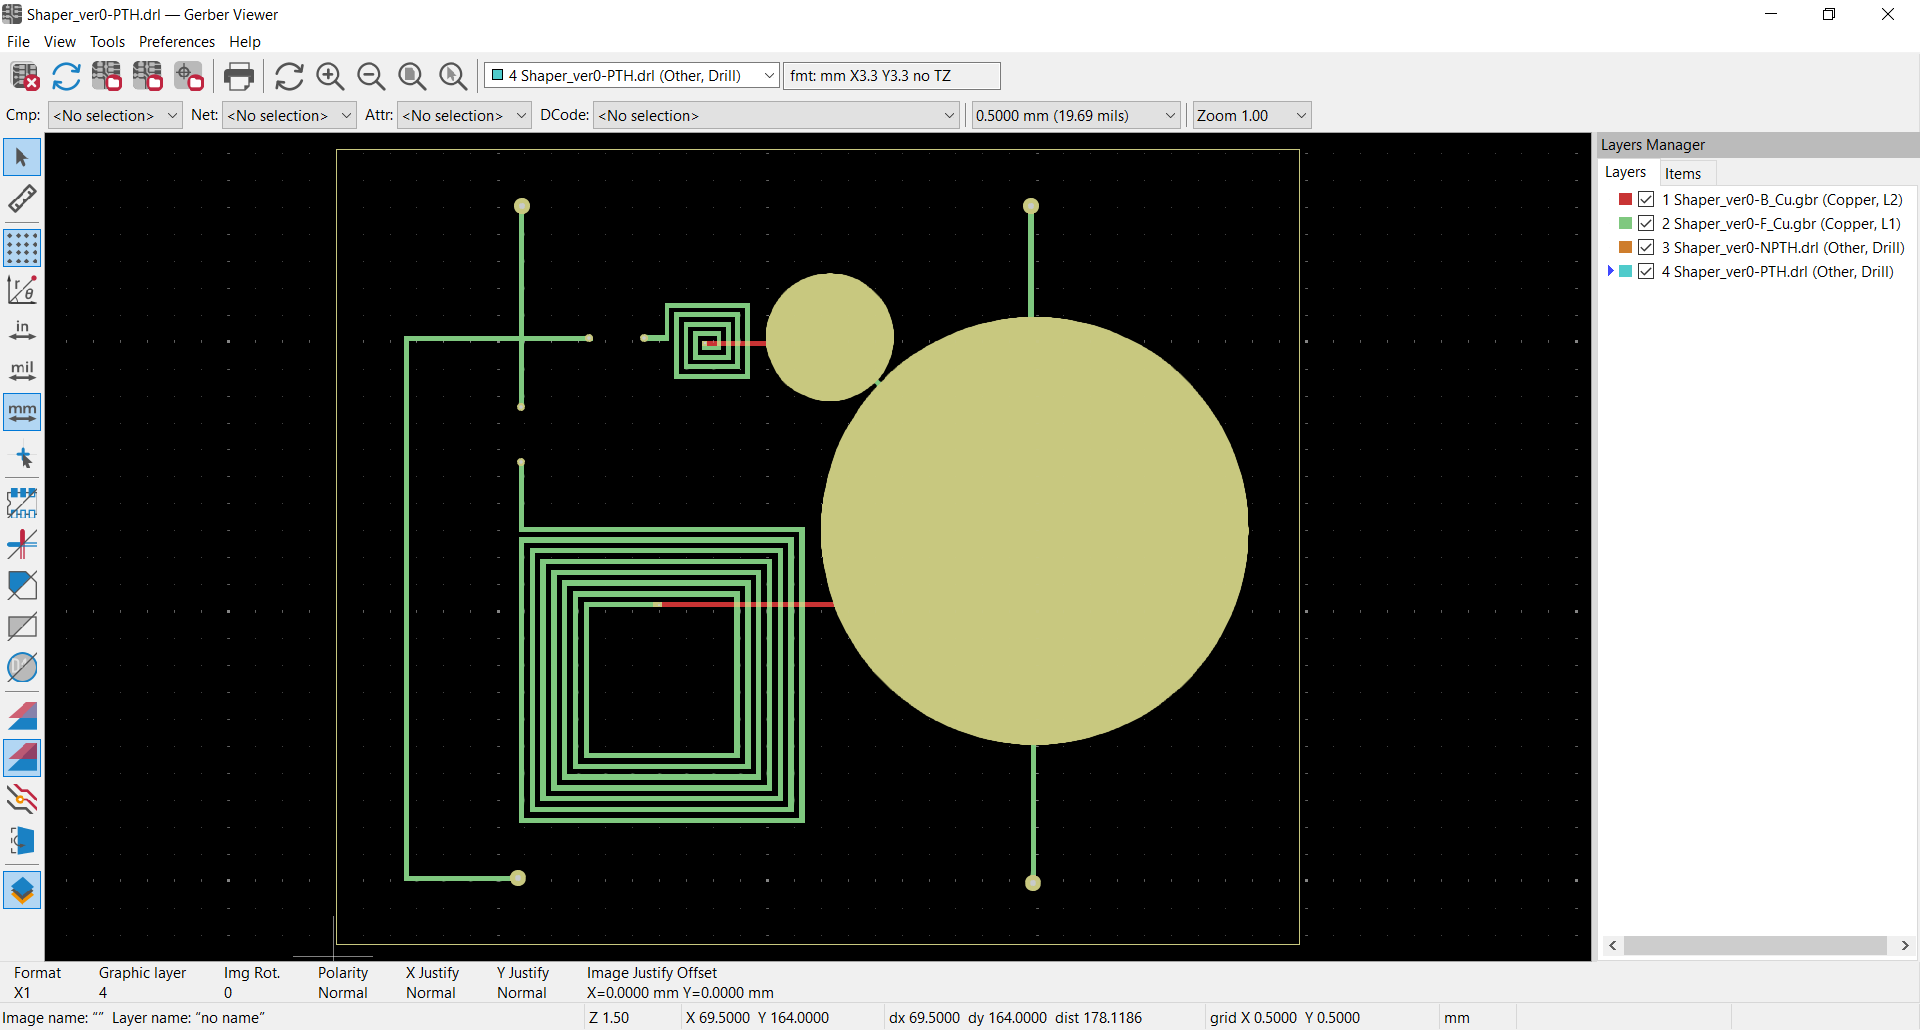
Task: Toggle grid display dots icon
Action: click(22, 248)
